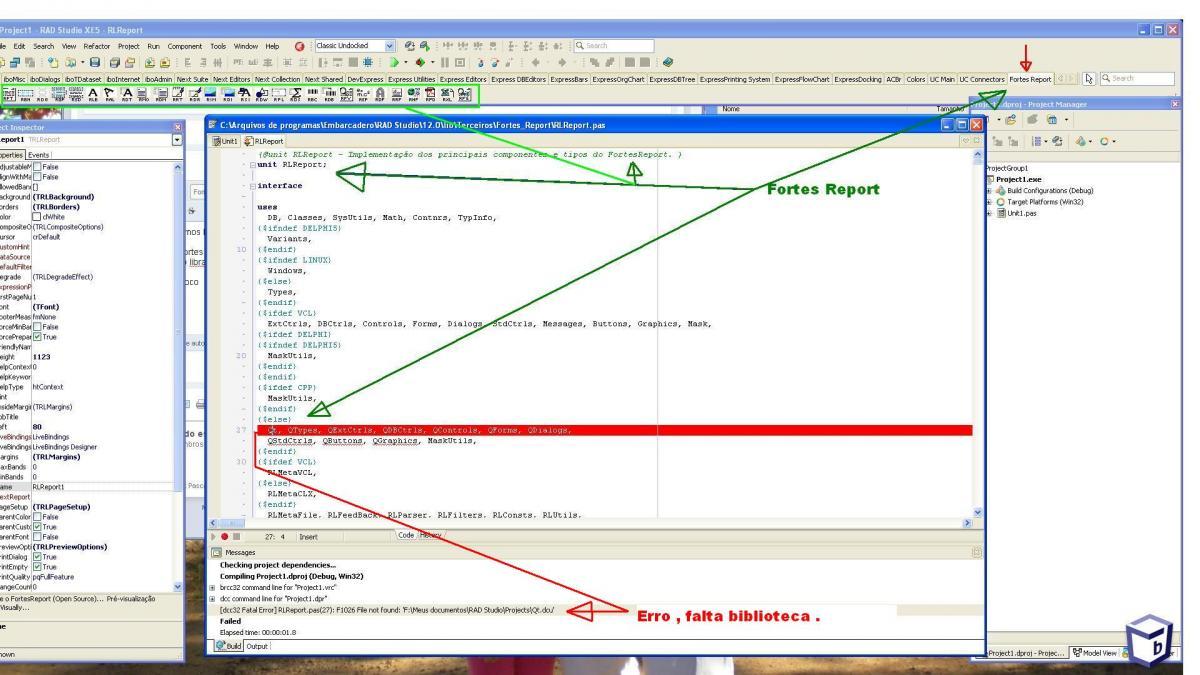Expand the Unit1.pas tree node
The width and height of the screenshot is (1200, 675).
[x=988, y=213]
